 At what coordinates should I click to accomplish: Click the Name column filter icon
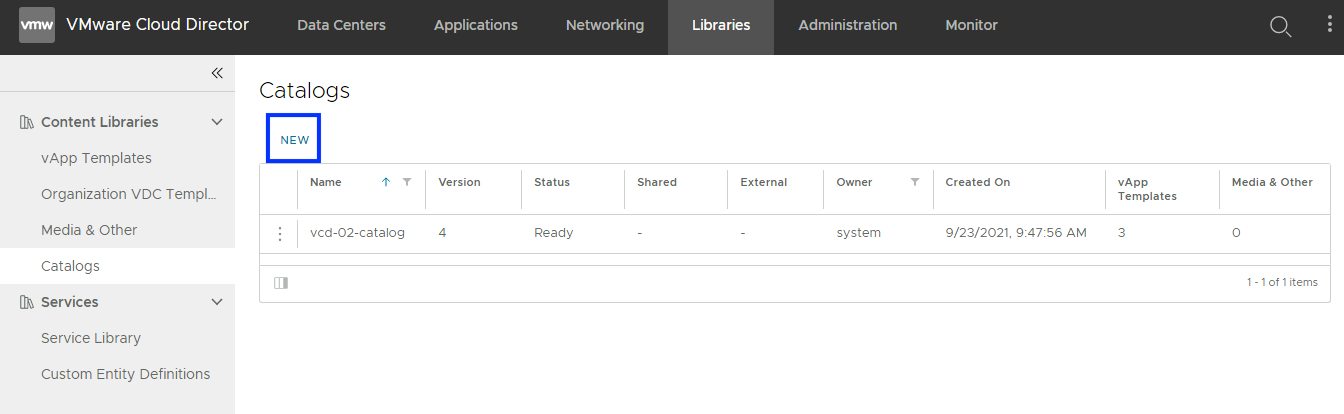tap(407, 182)
